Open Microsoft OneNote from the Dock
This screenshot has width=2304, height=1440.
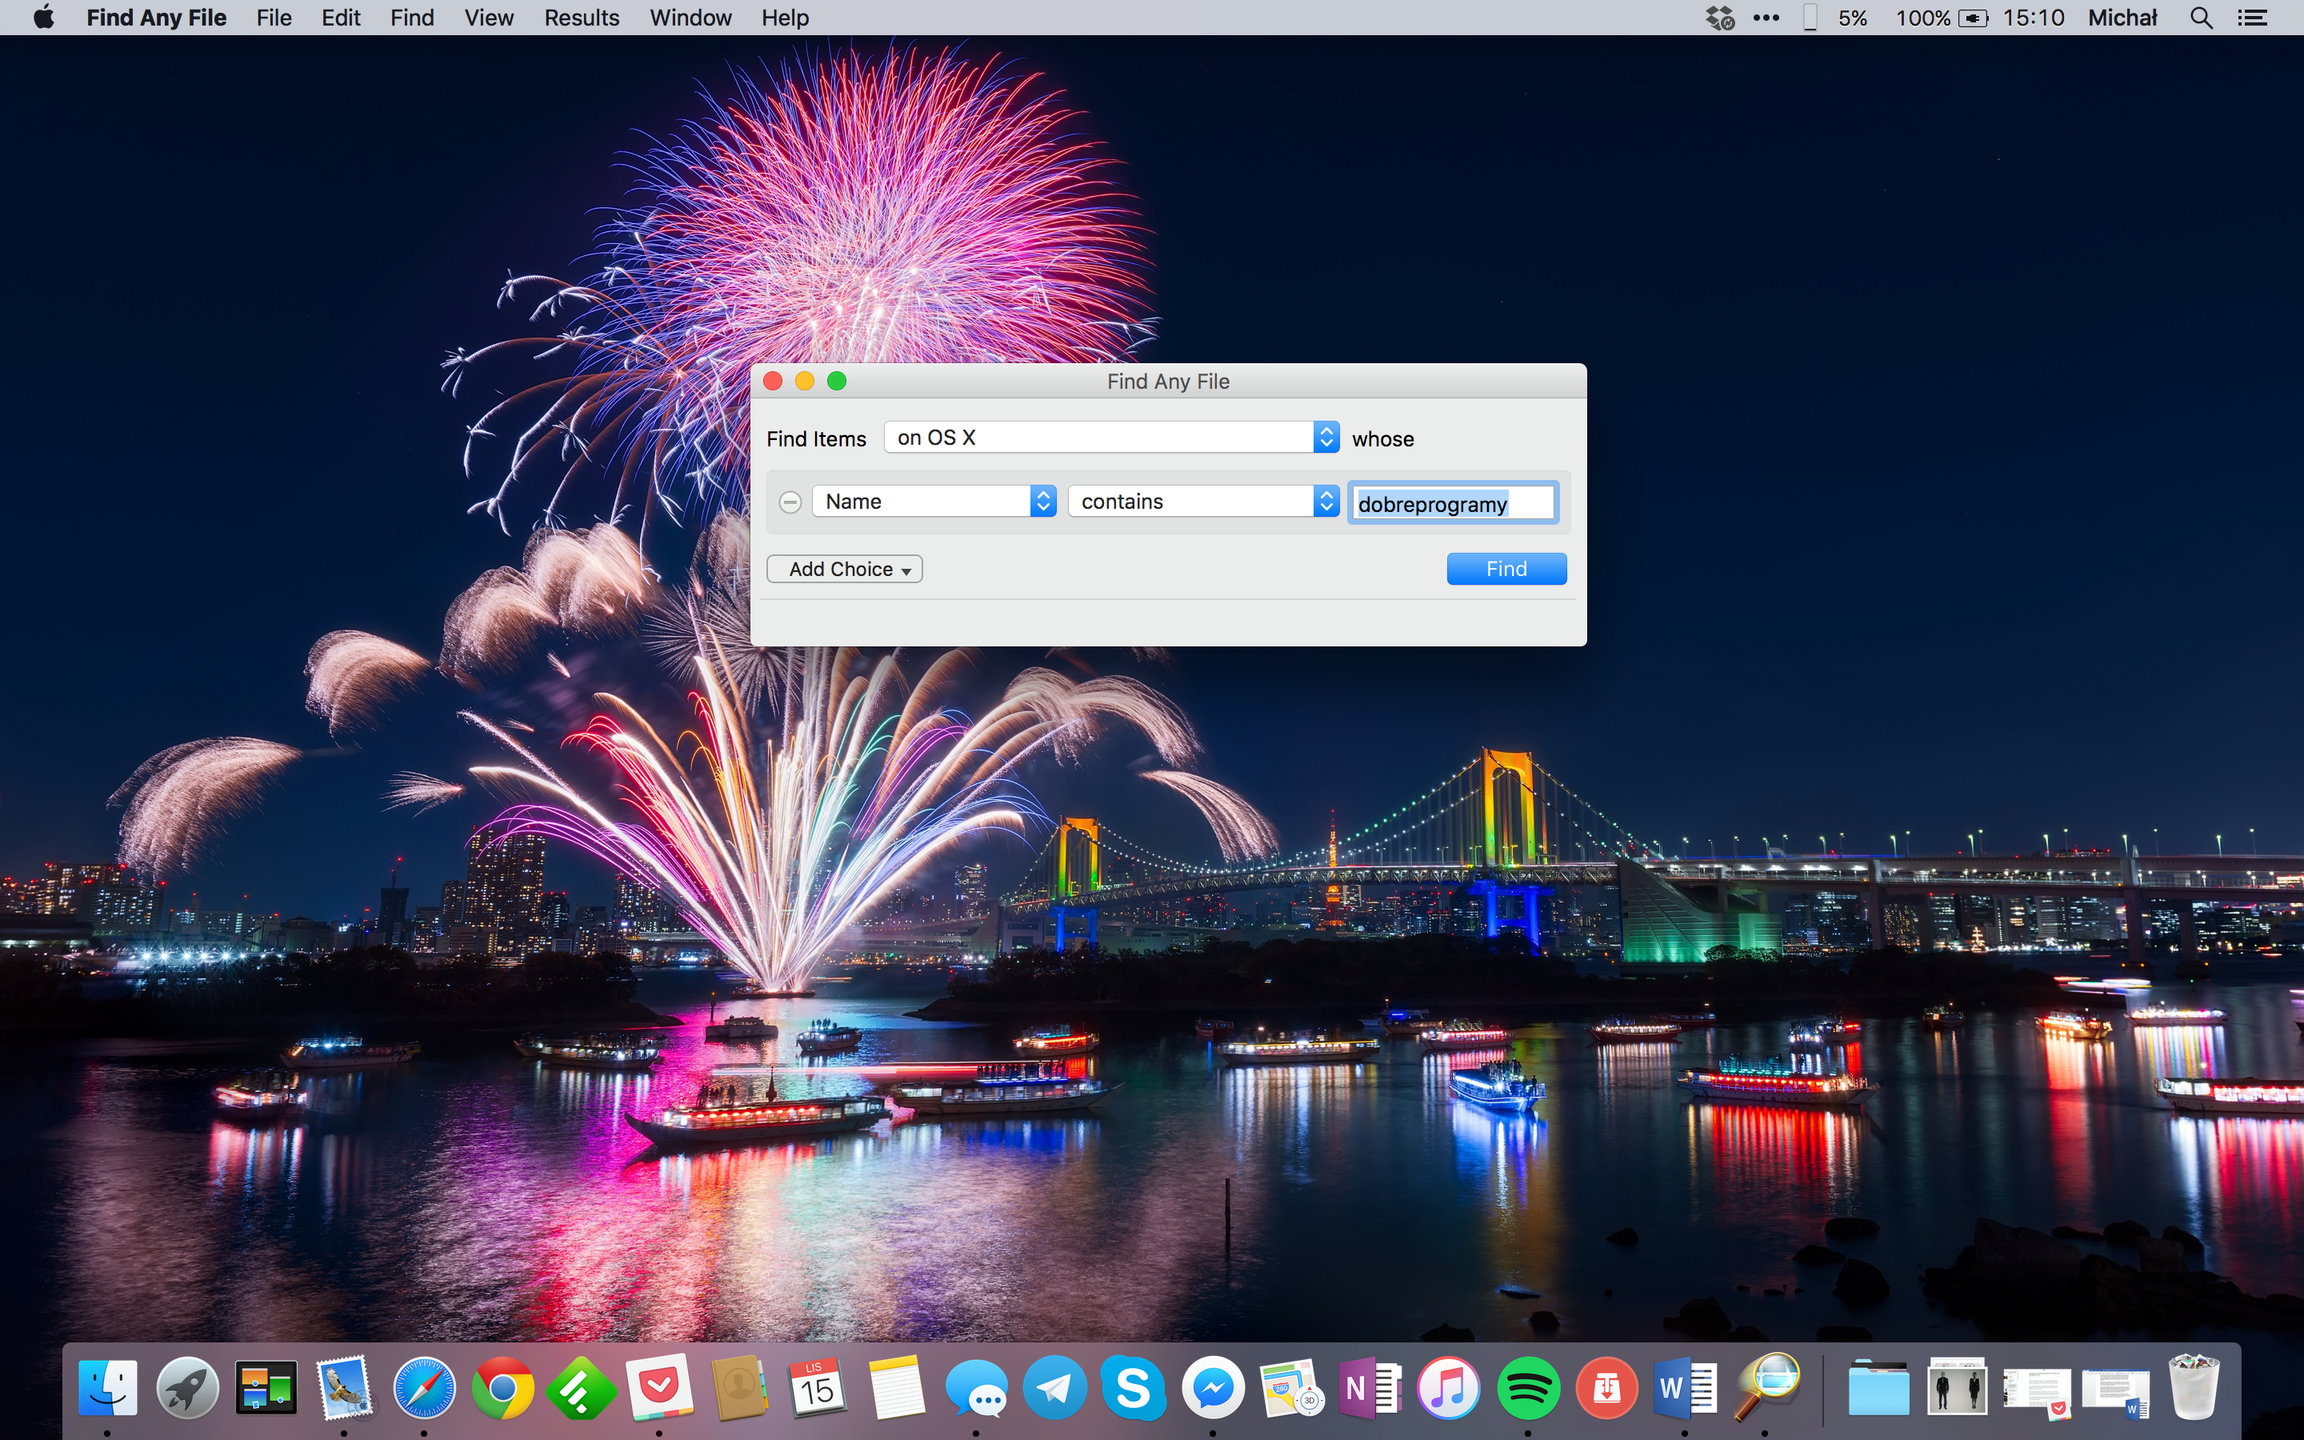(x=1369, y=1388)
